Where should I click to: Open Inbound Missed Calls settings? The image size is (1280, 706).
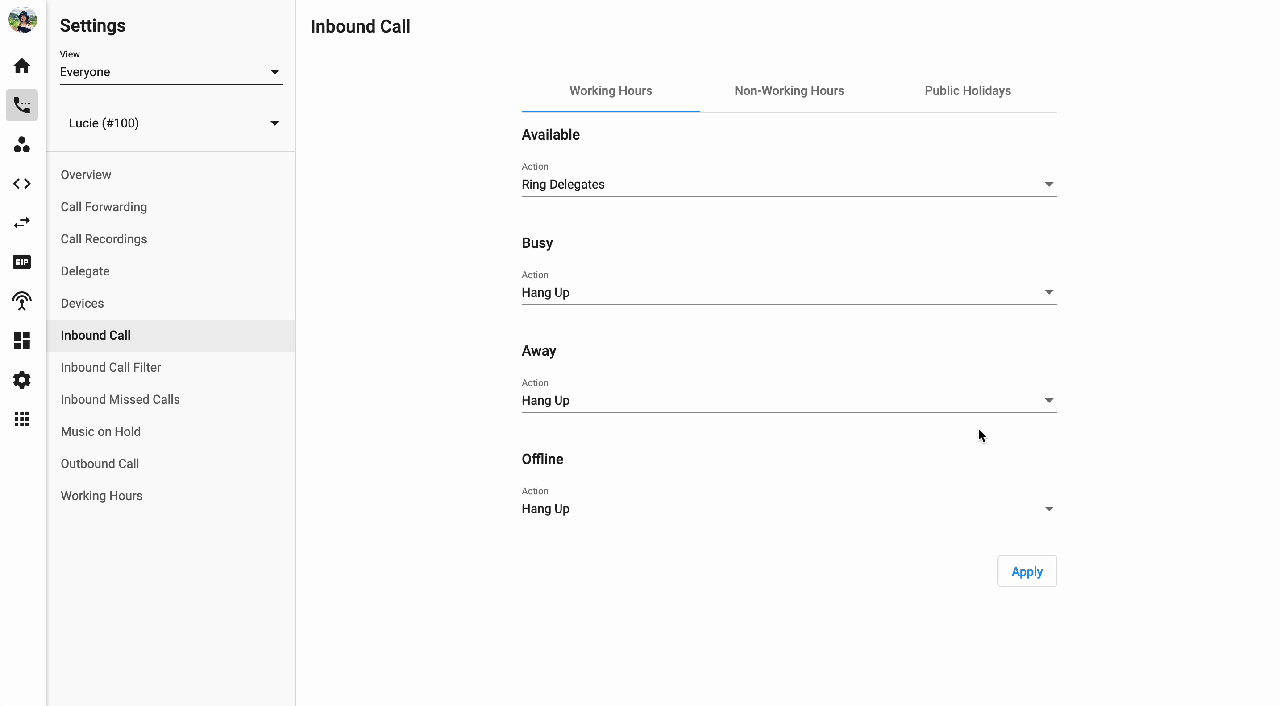[x=171, y=400]
